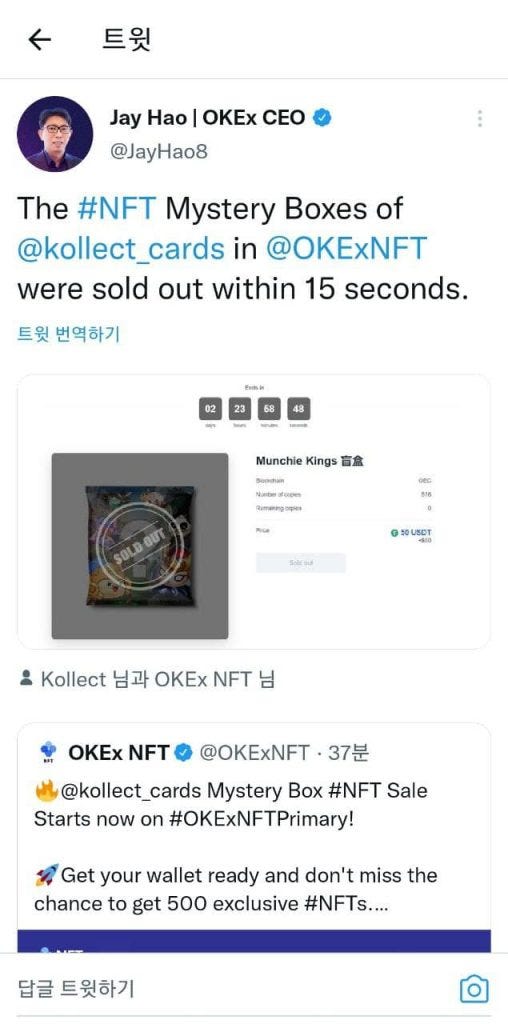This screenshot has height=1024, width=508.
Task: Tap the back arrow icon
Action: click(39, 40)
